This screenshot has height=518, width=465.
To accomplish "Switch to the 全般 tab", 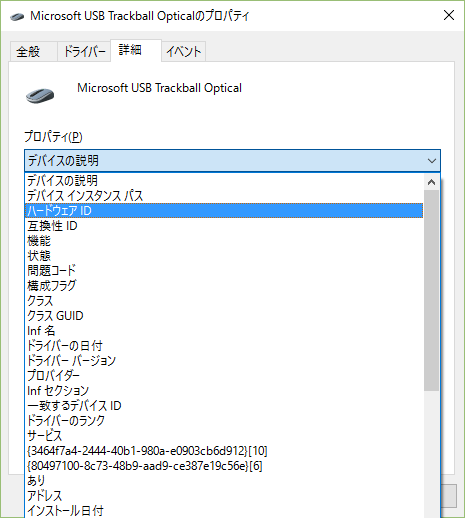I will pos(33,52).
